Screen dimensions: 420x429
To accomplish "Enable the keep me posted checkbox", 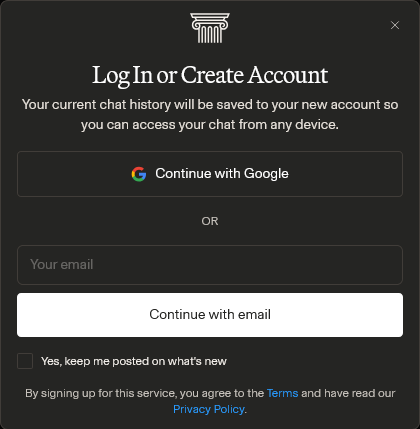I will [25, 361].
